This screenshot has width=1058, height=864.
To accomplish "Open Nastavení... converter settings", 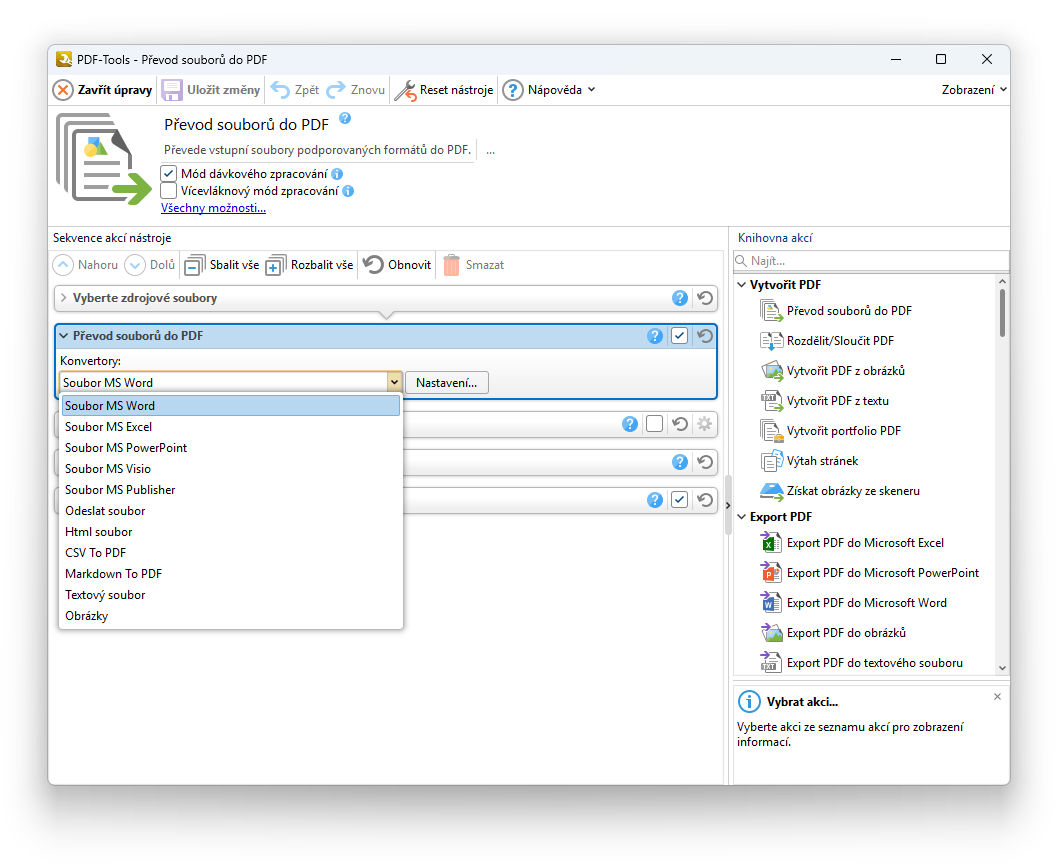I will pos(447,383).
